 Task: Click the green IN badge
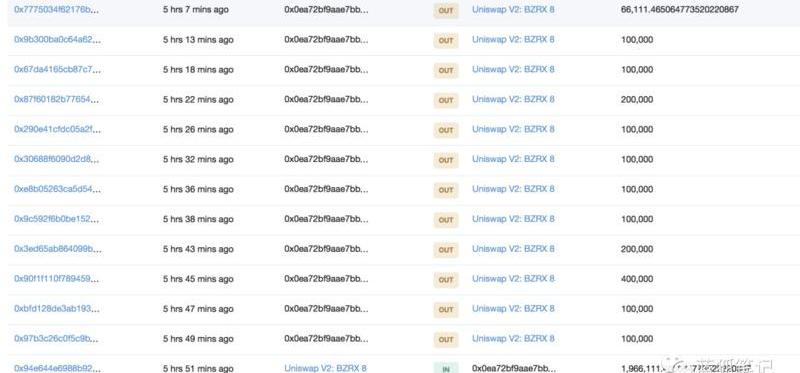446,368
